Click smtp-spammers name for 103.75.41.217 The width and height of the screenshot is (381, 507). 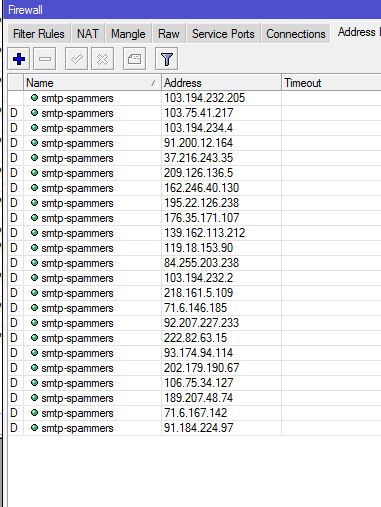click(77, 113)
